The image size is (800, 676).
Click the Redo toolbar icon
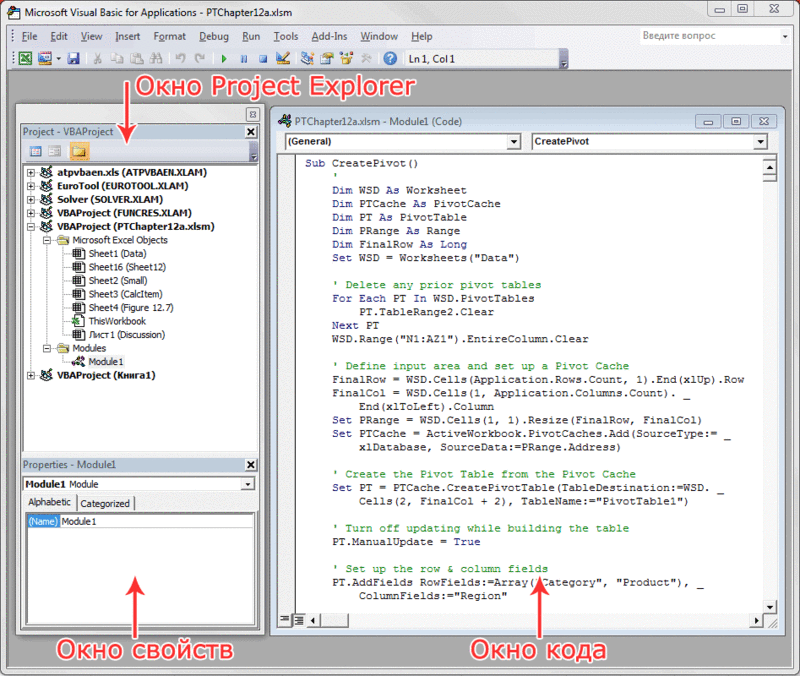[200, 59]
